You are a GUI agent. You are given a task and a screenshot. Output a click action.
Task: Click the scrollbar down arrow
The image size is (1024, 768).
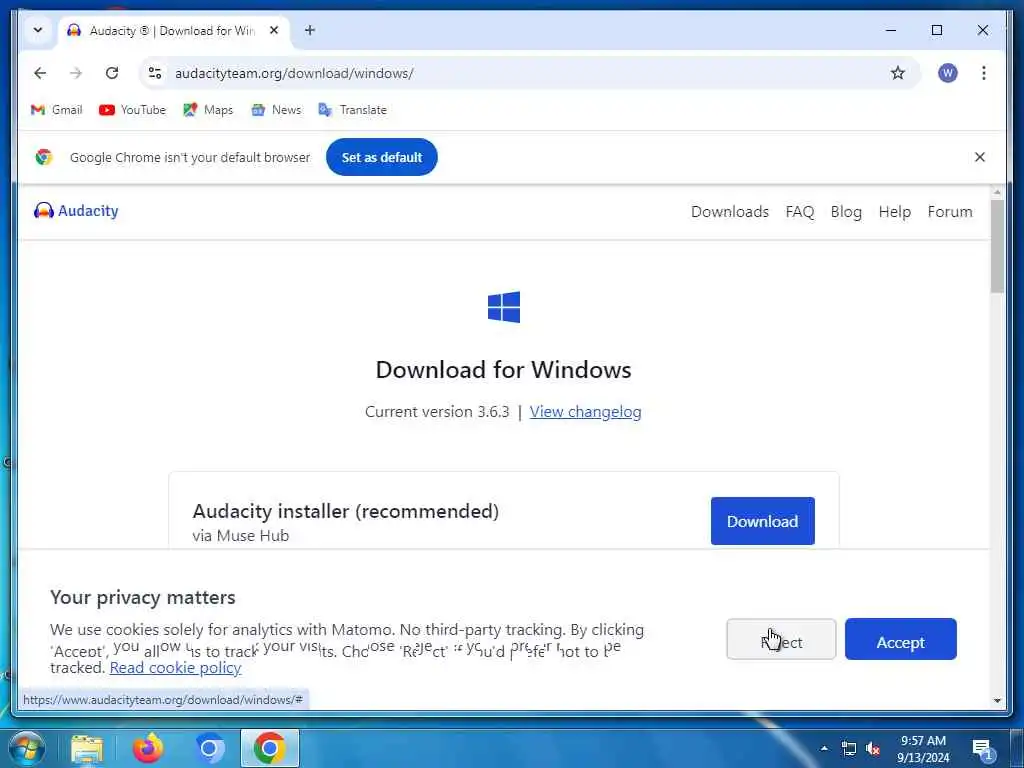(997, 701)
